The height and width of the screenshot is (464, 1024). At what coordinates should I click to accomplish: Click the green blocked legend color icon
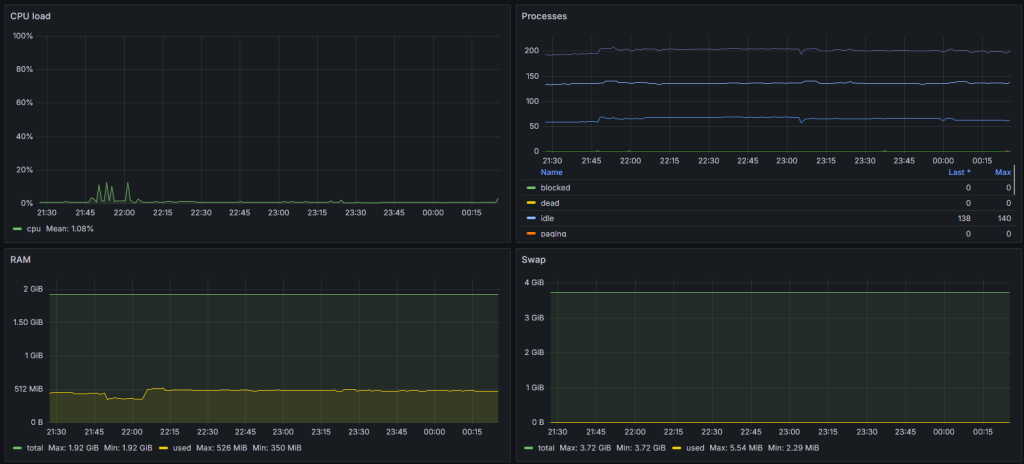tap(530, 188)
